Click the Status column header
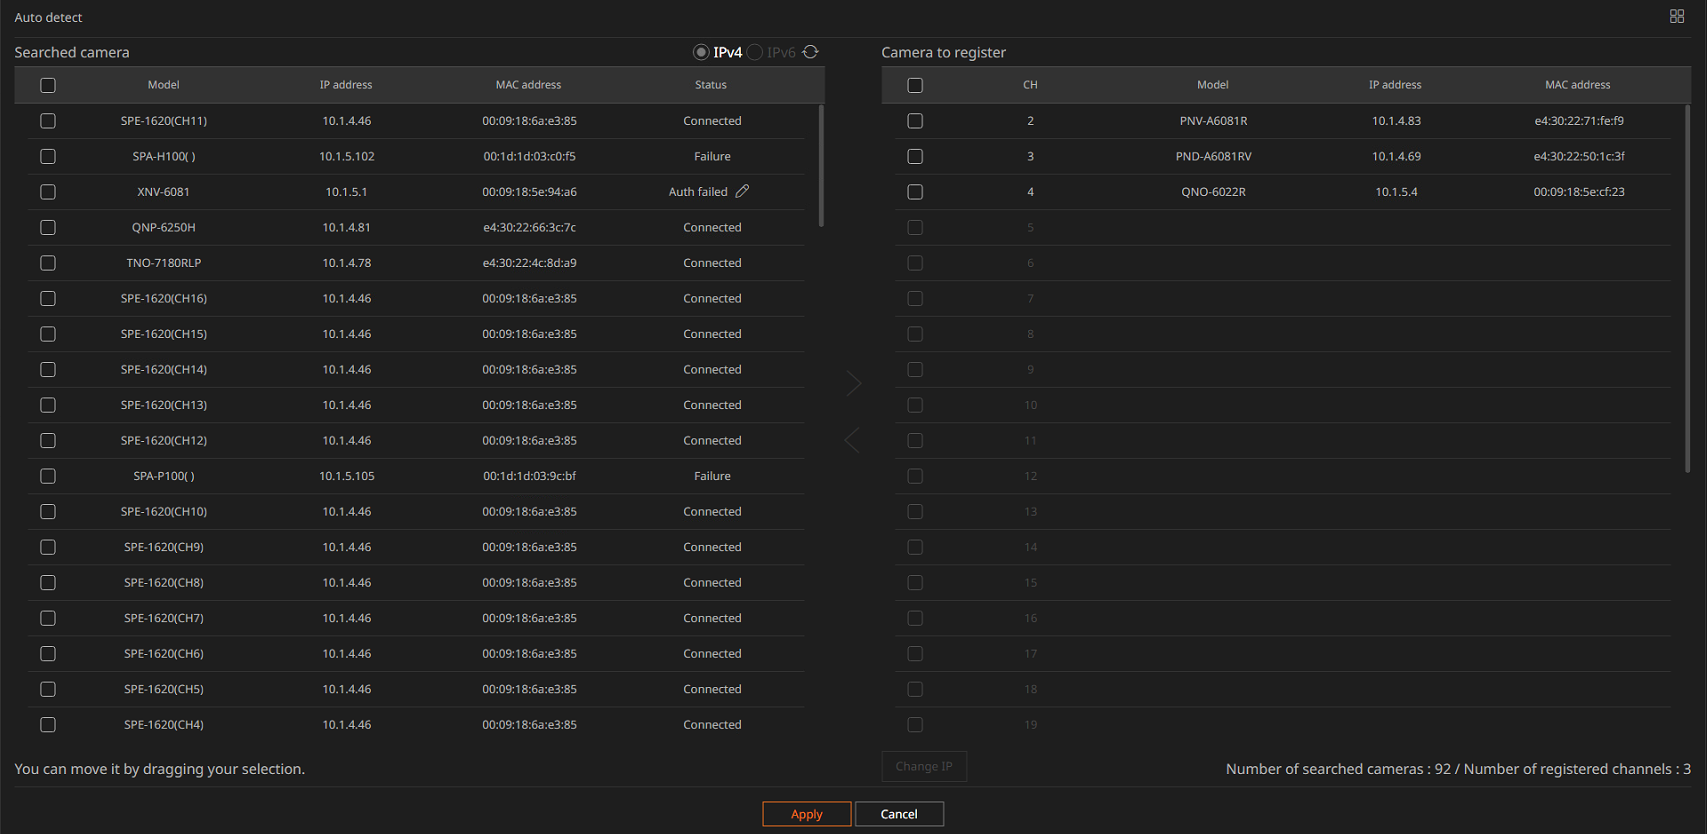The height and width of the screenshot is (834, 1707). click(711, 85)
